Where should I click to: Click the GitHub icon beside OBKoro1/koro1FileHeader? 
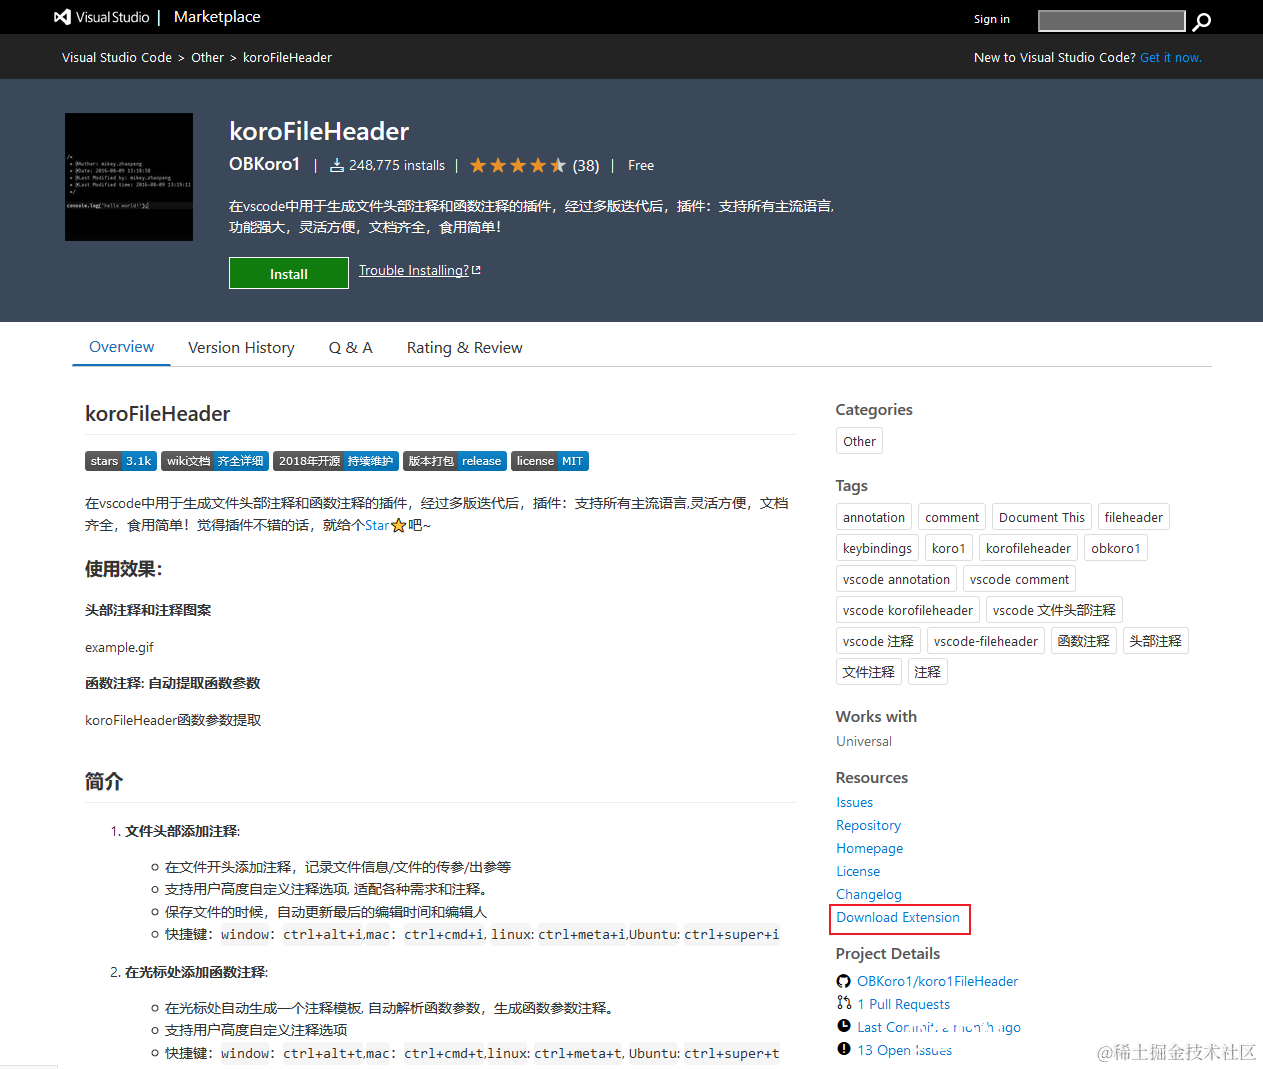(x=844, y=981)
